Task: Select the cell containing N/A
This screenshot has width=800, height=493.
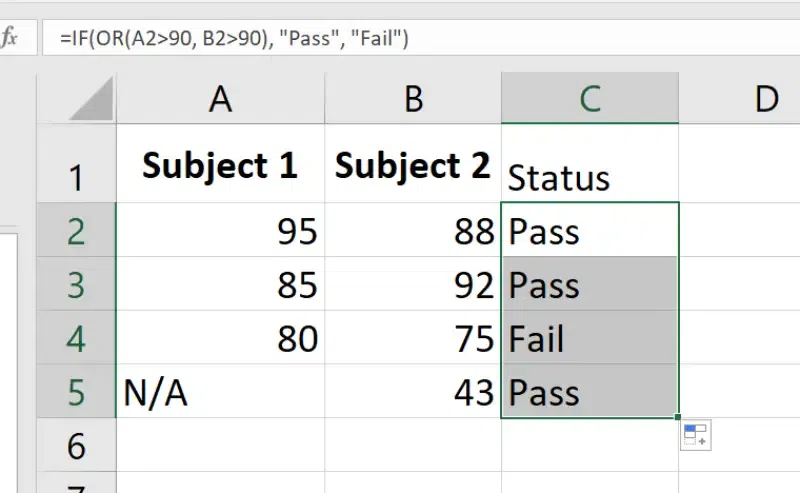Action: pyautogui.click(x=220, y=392)
